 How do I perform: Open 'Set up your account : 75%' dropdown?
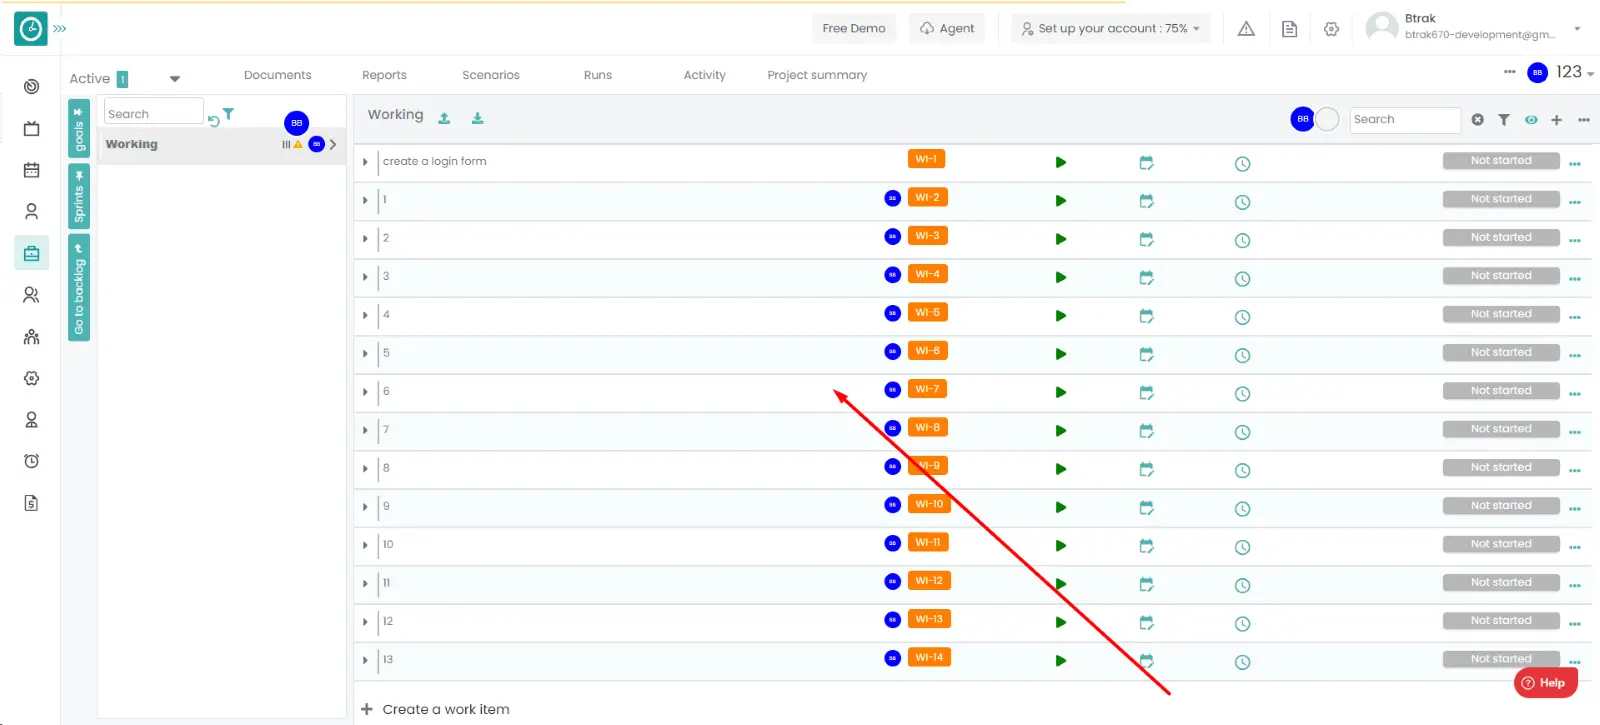(x=1111, y=29)
